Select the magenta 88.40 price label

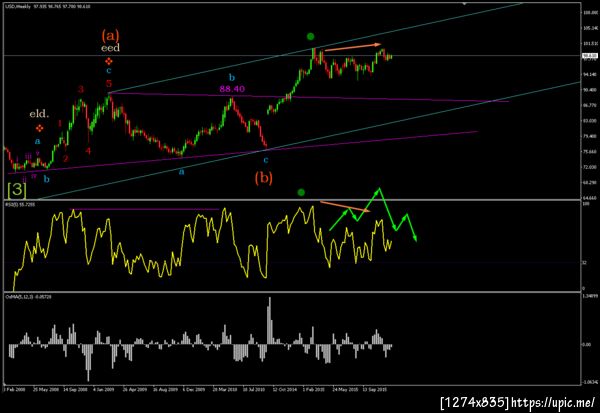[x=232, y=89]
